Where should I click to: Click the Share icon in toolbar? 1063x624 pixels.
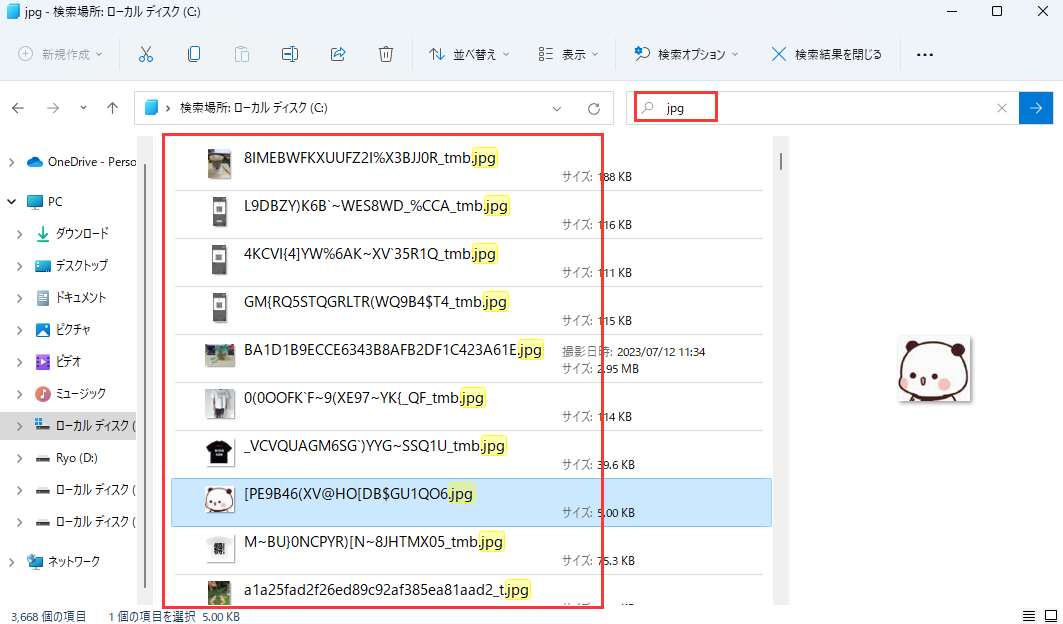pyautogui.click(x=338, y=54)
